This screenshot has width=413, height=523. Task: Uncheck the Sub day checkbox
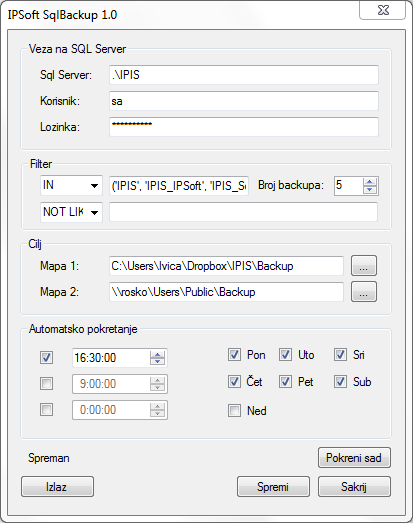(340, 382)
